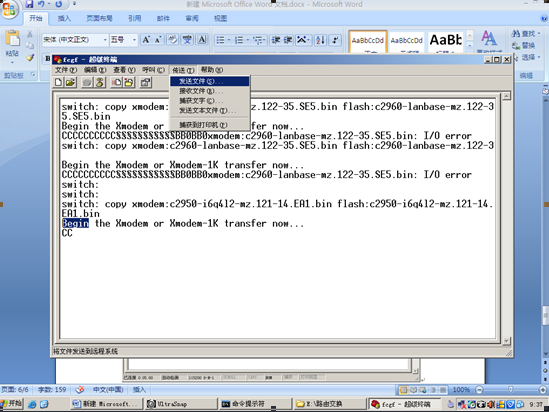Click the Format Painter brush icon in Word
This screenshot has height=412, width=549.
click(30, 58)
